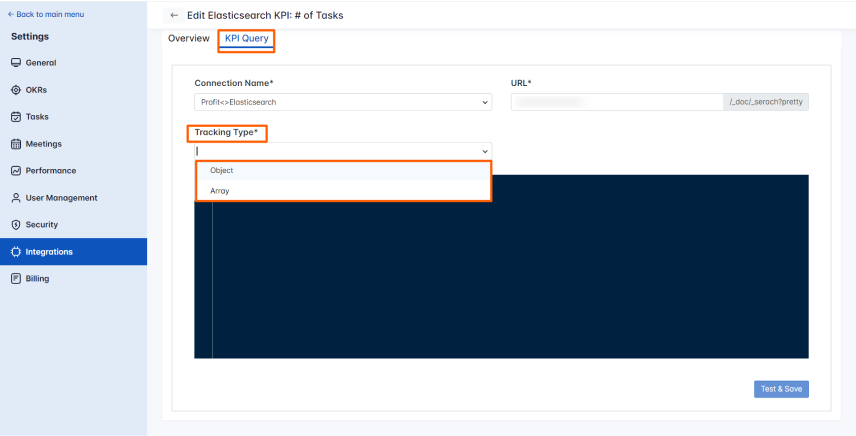Viewport: 856px width, 436px height.
Task: Click the User Management person icon
Action: (16, 198)
